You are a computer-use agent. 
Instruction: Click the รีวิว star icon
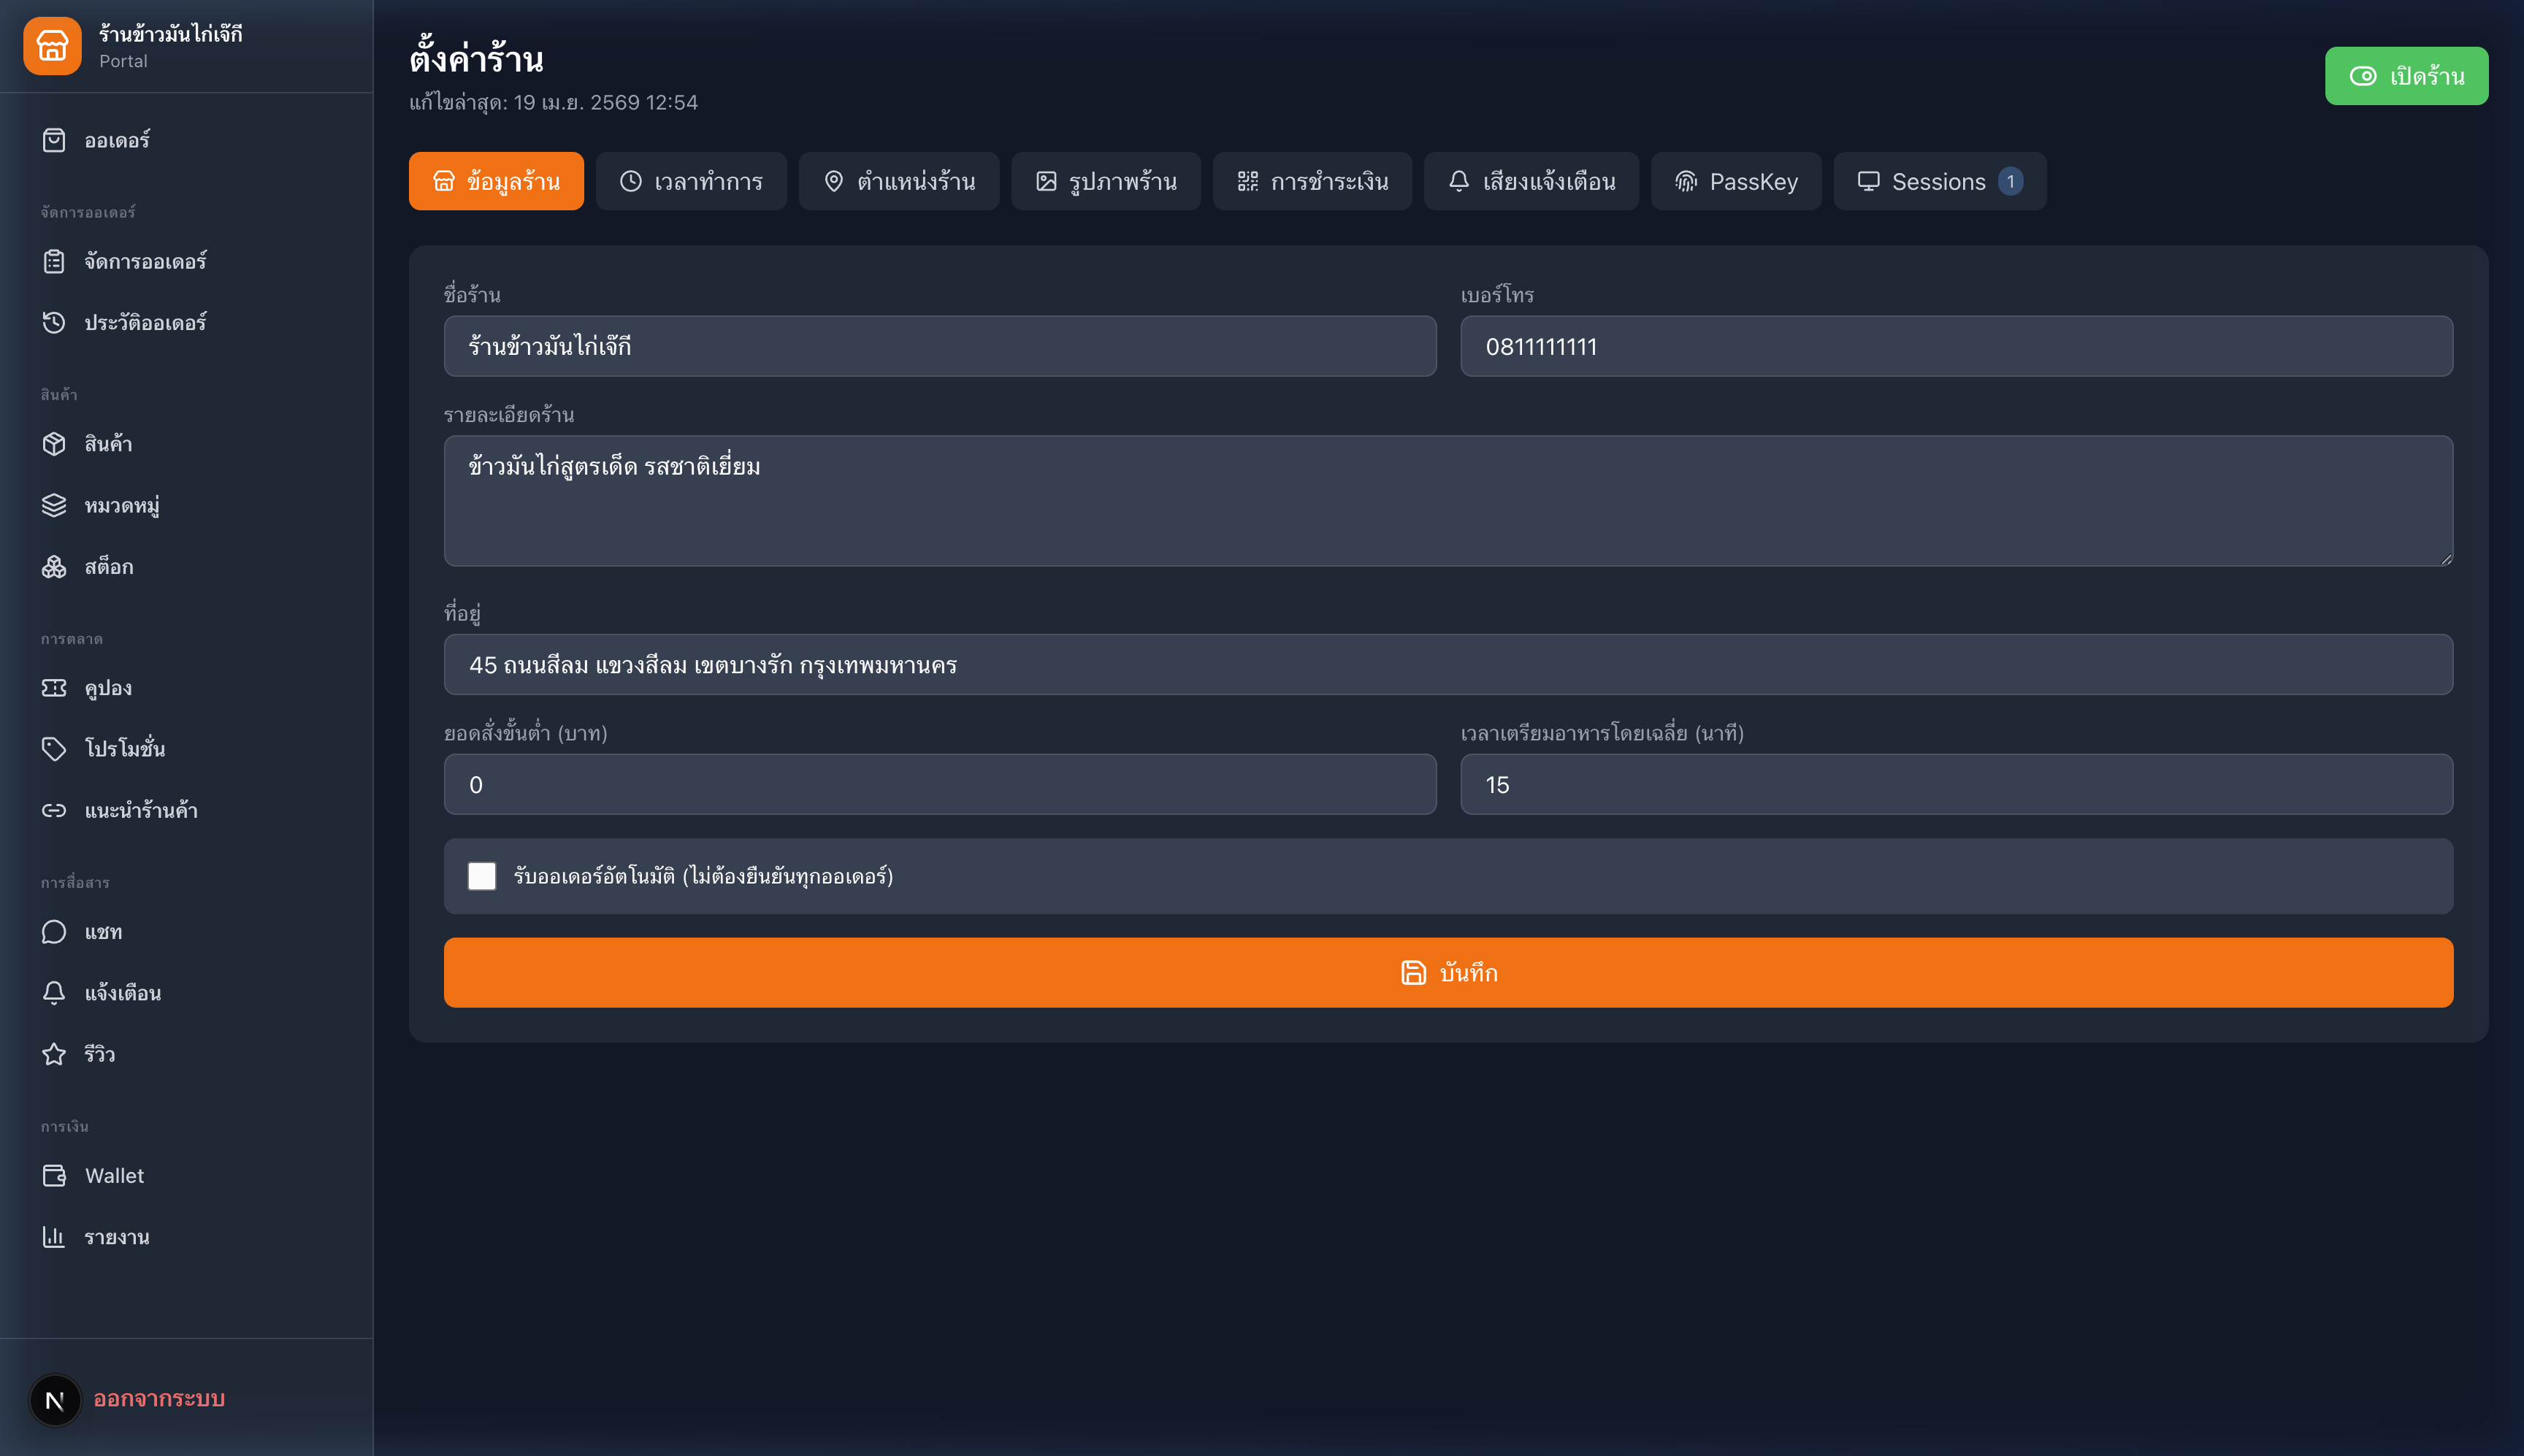point(54,1054)
